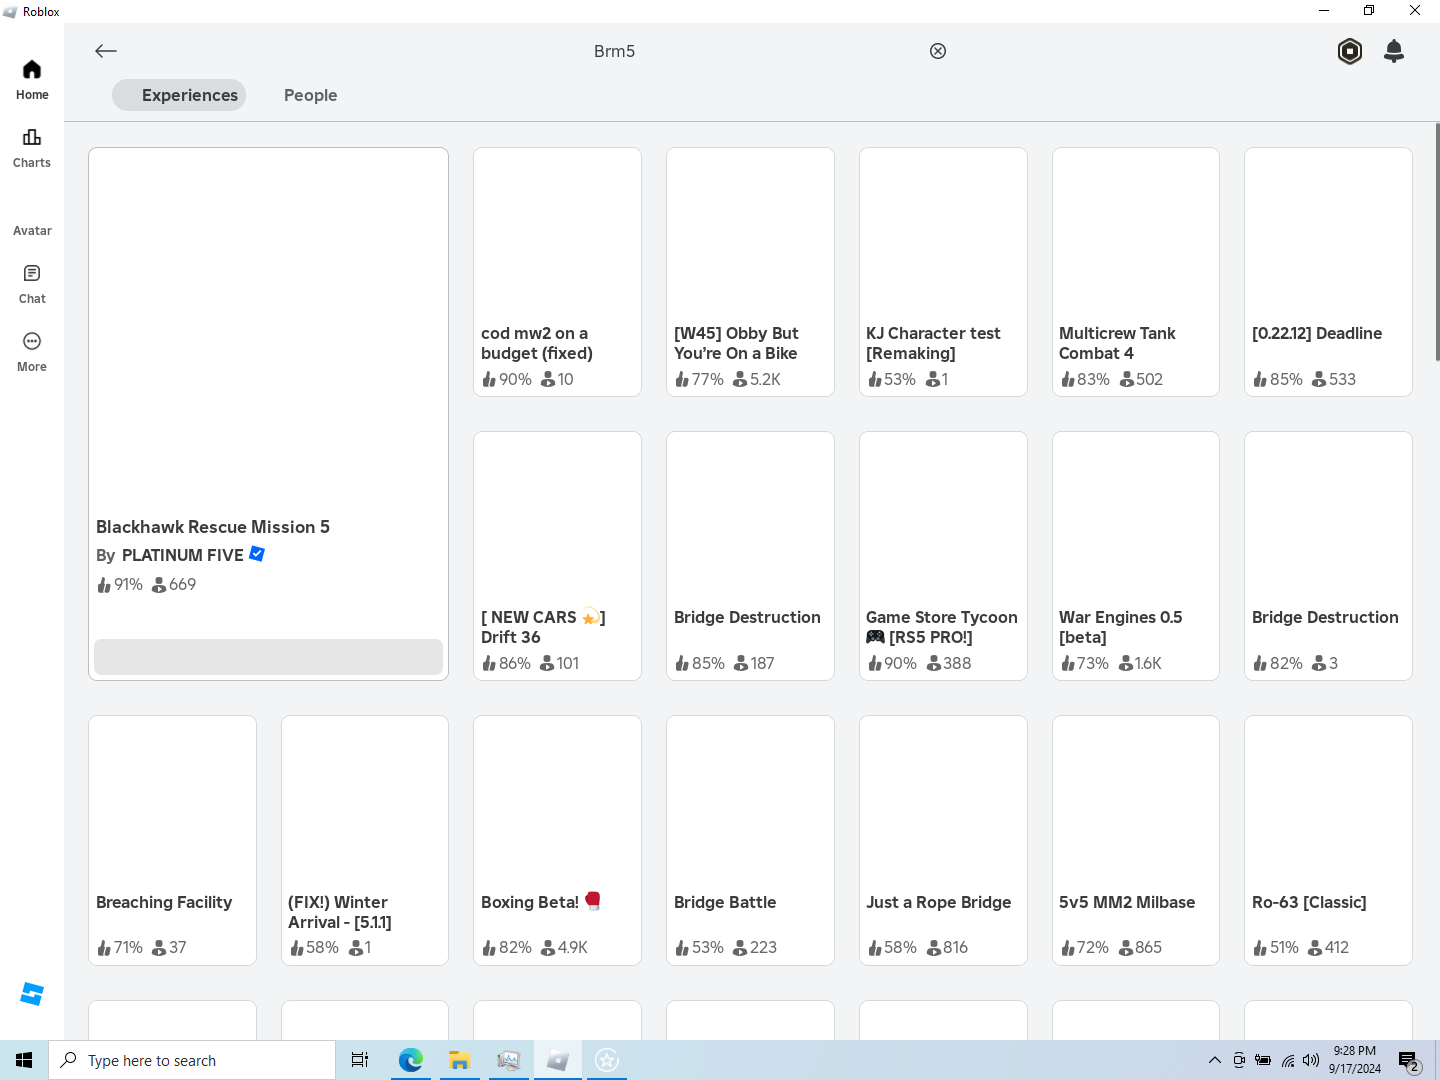Open KJ Character test [Remaking]

click(943, 272)
